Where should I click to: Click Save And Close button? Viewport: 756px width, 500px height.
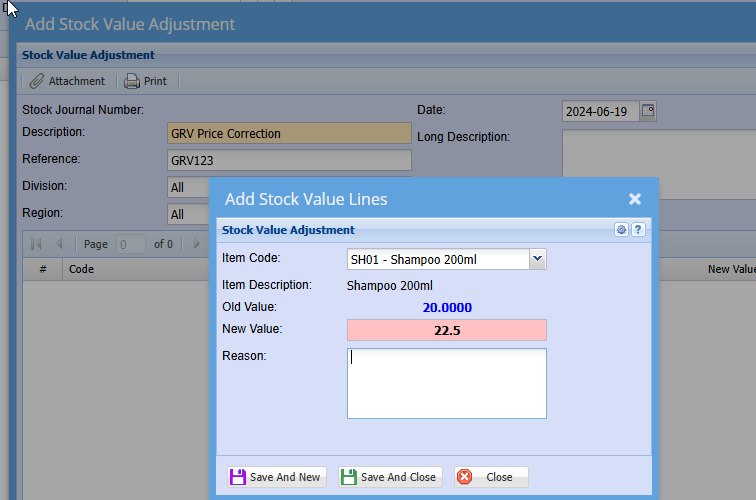389,477
